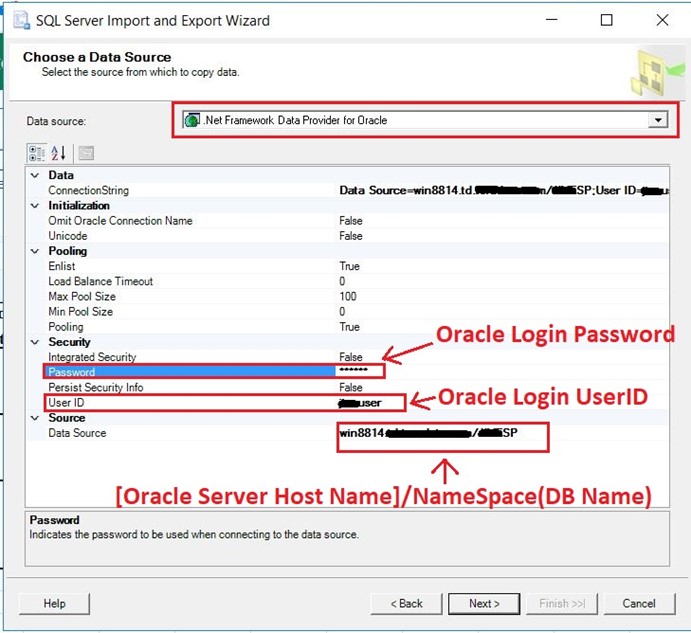
Task: Click the False value for Persist Security Info
Action: pos(351,387)
